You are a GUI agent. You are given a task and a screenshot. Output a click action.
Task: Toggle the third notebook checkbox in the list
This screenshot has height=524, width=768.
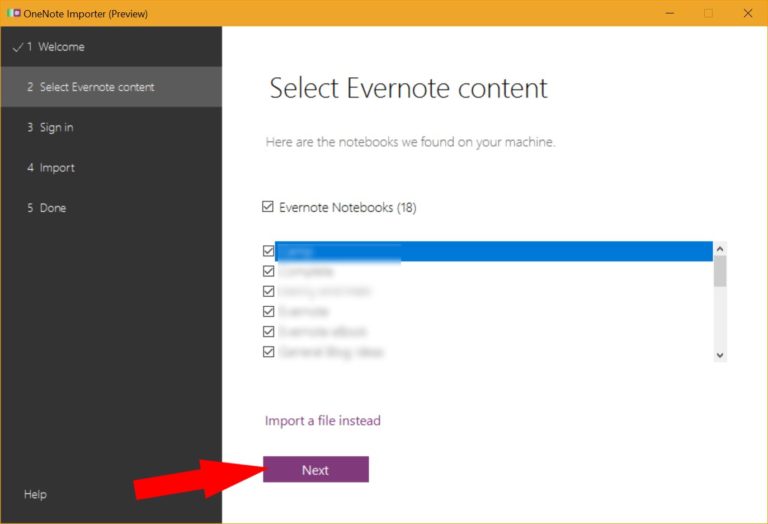coord(268,291)
